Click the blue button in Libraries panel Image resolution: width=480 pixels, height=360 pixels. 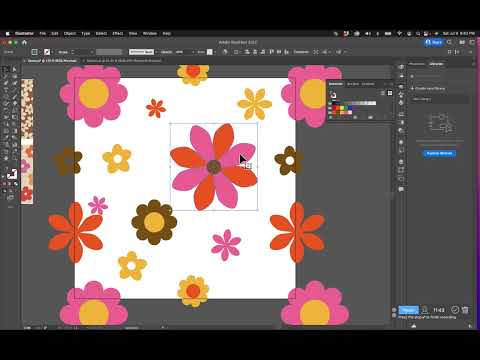440,153
